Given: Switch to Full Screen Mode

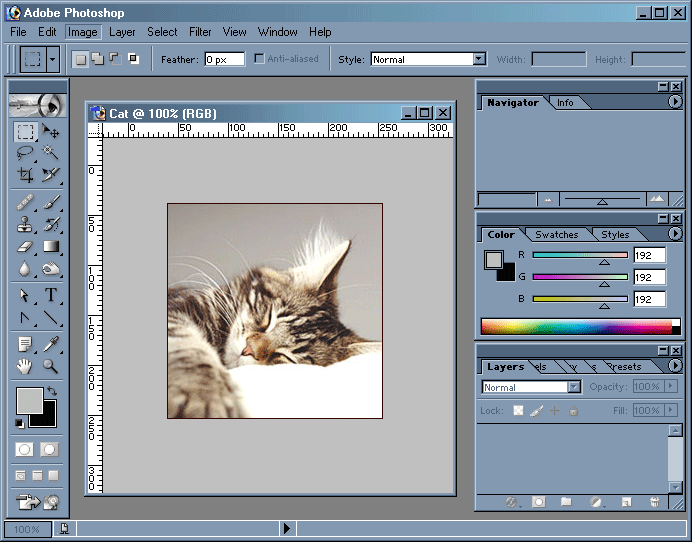Looking at the screenshot, I should [x=53, y=475].
